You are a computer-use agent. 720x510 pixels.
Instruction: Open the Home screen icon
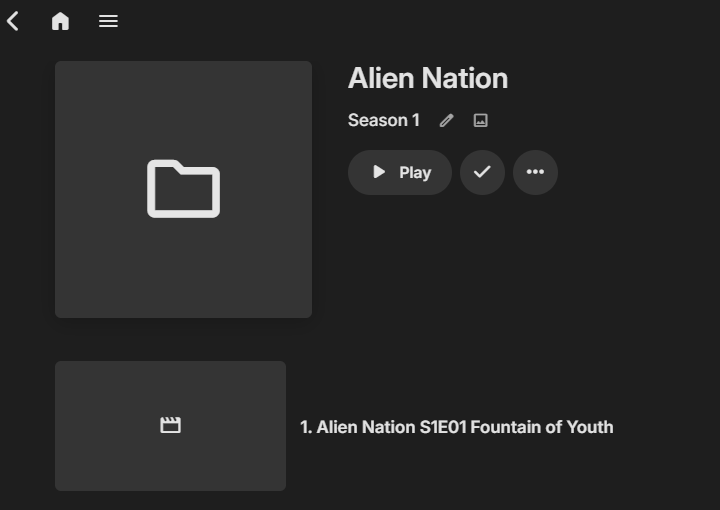(60, 21)
